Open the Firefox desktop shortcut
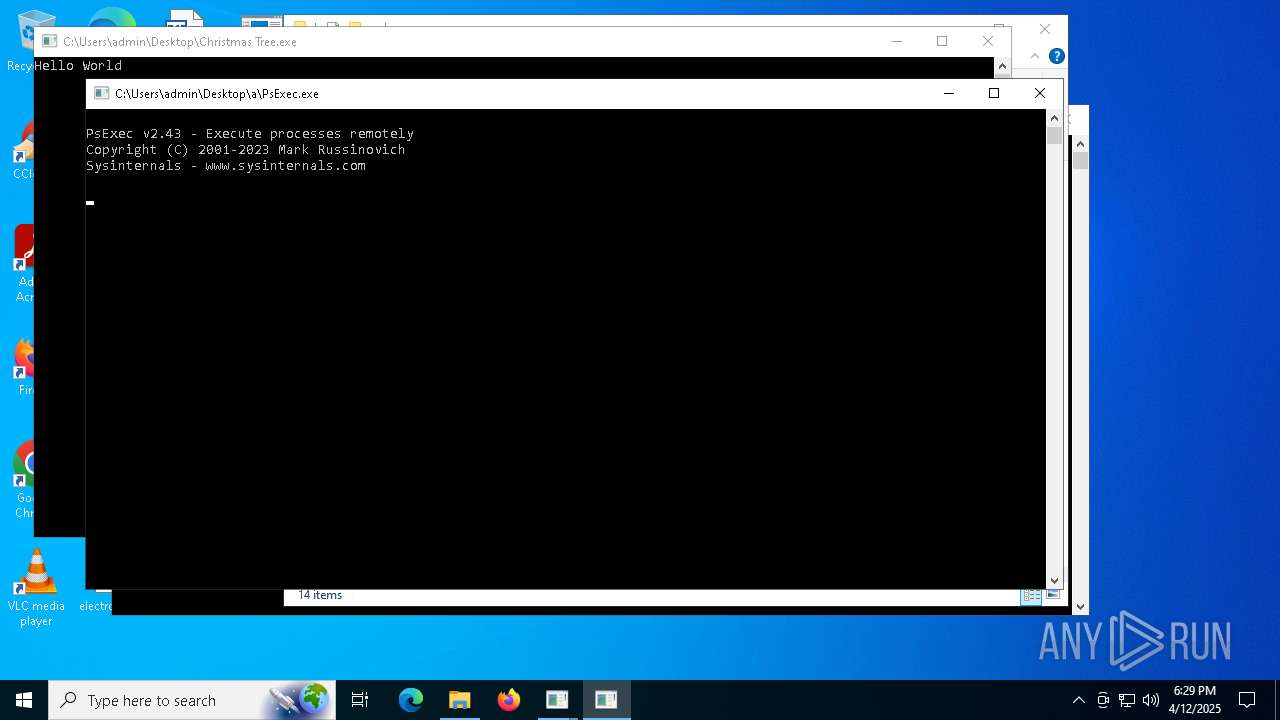1280x720 pixels. tap(24, 365)
